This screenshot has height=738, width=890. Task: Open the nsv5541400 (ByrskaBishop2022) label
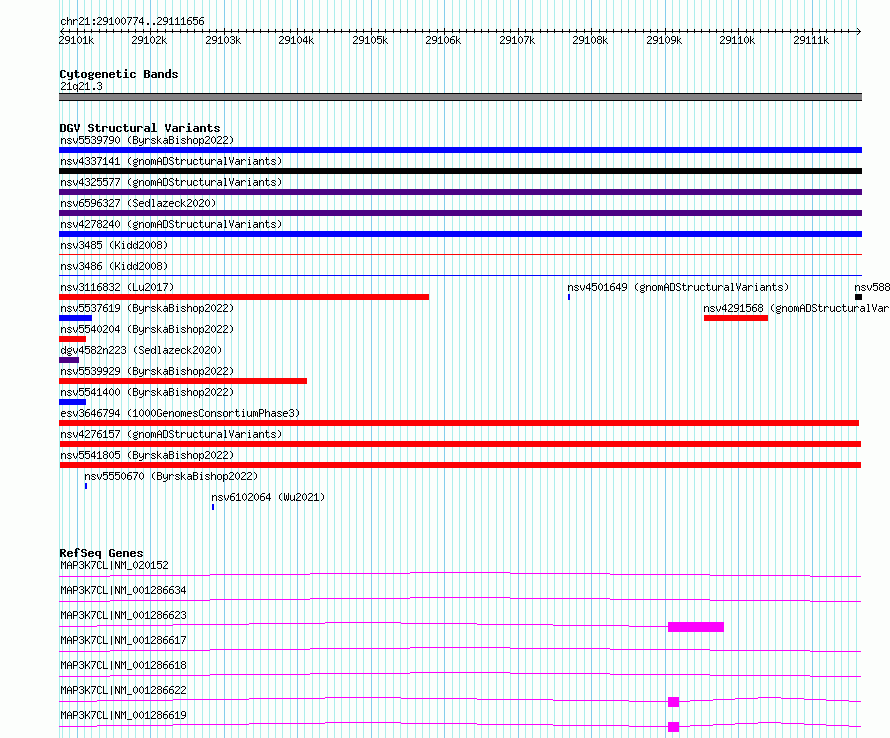point(147,392)
